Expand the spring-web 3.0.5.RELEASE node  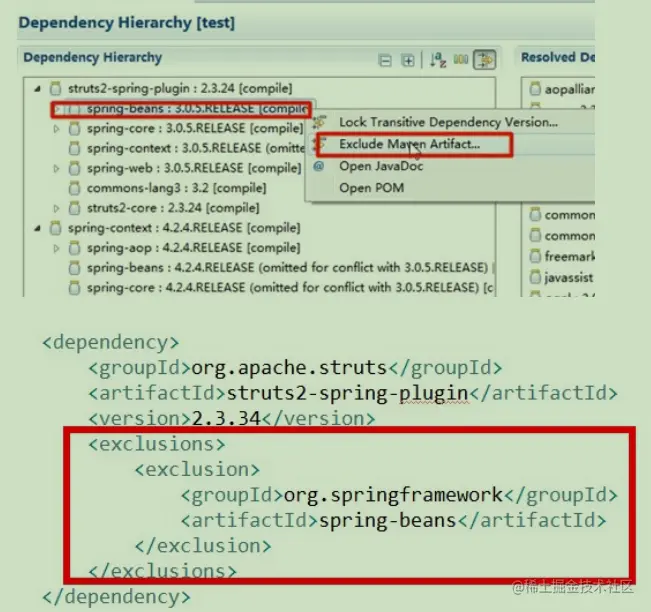pos(56,169)
